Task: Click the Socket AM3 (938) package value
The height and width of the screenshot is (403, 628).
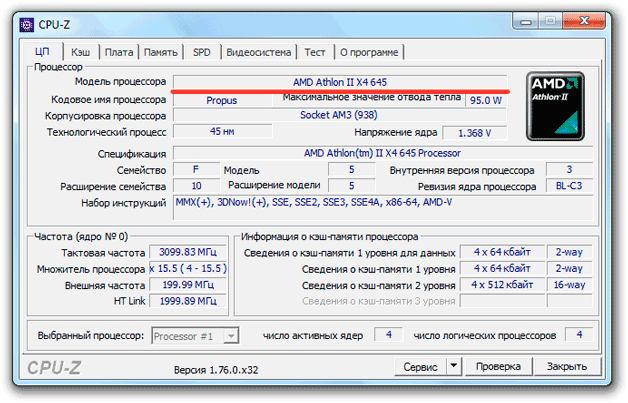Action: coord(339,115)
